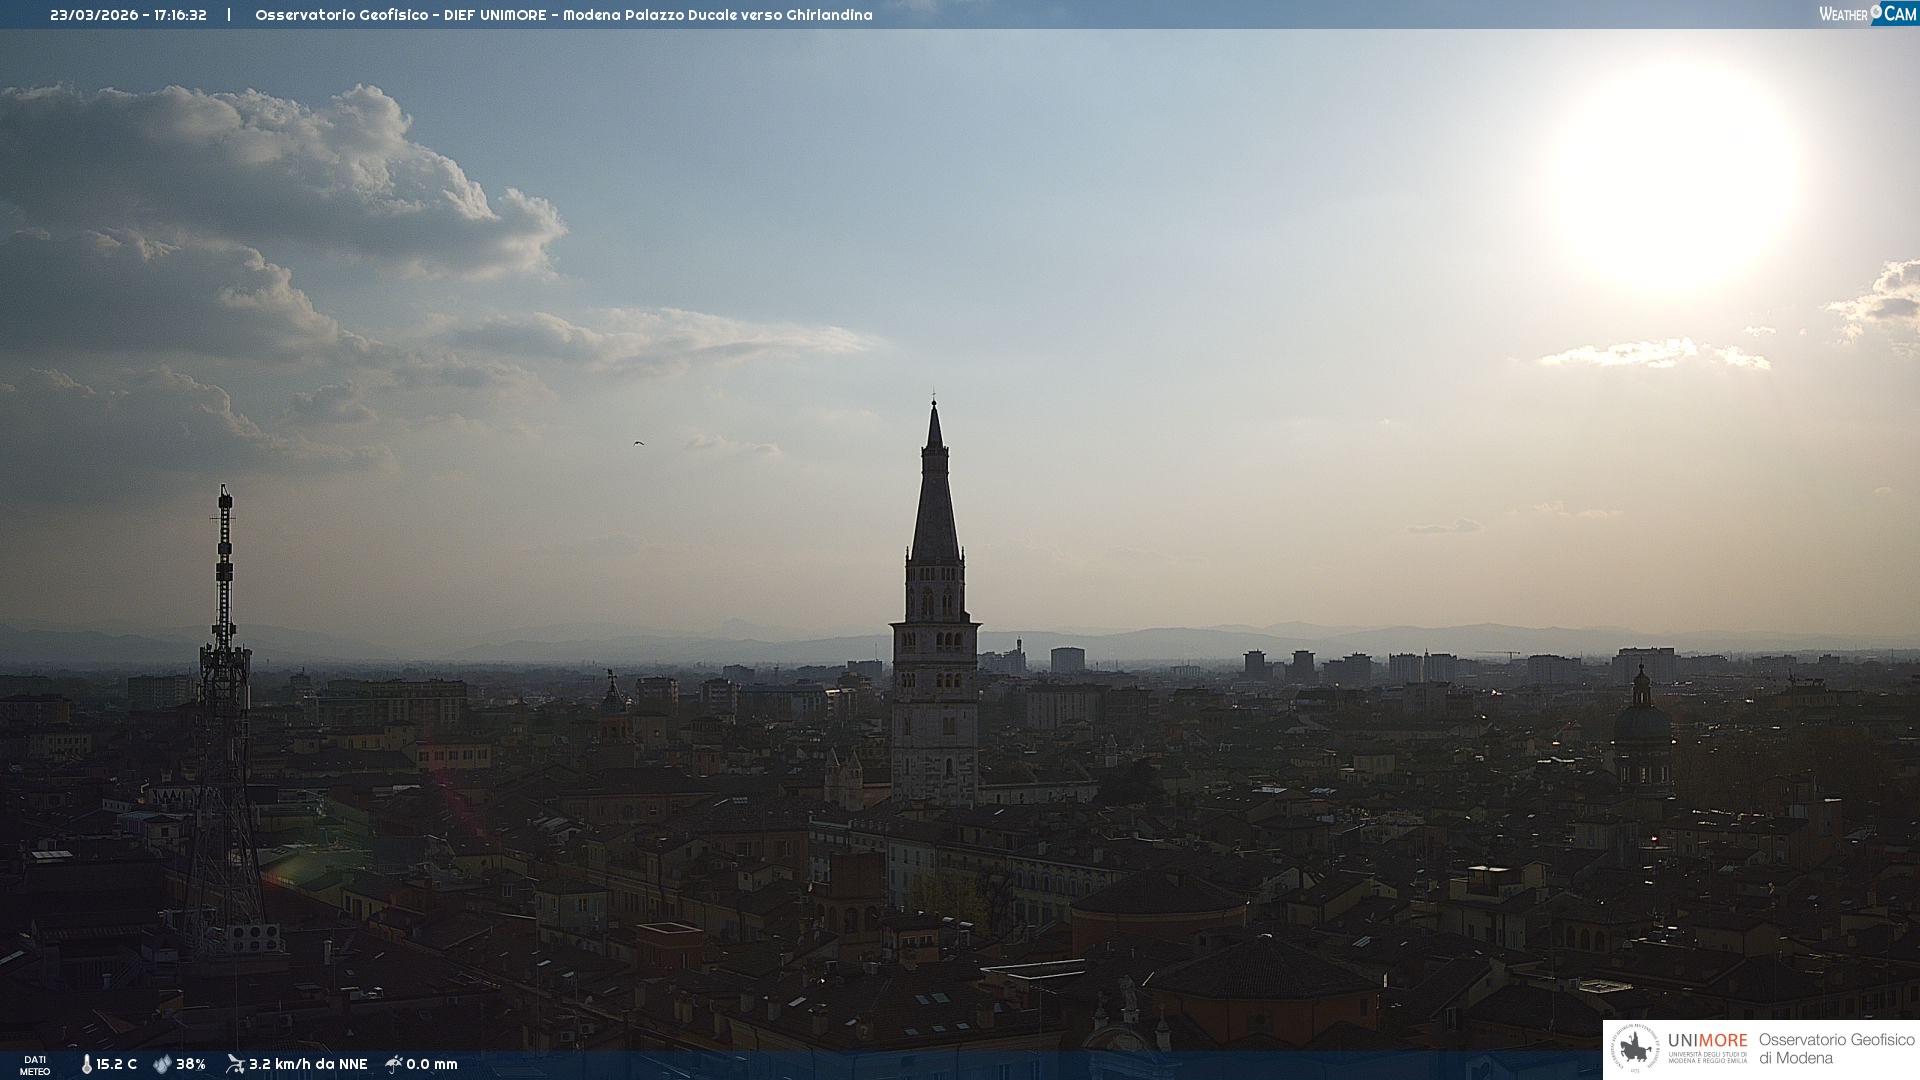Click the DATI METEO label
Viewport: 1920px width, 1080px height.
pos(35,1065)
